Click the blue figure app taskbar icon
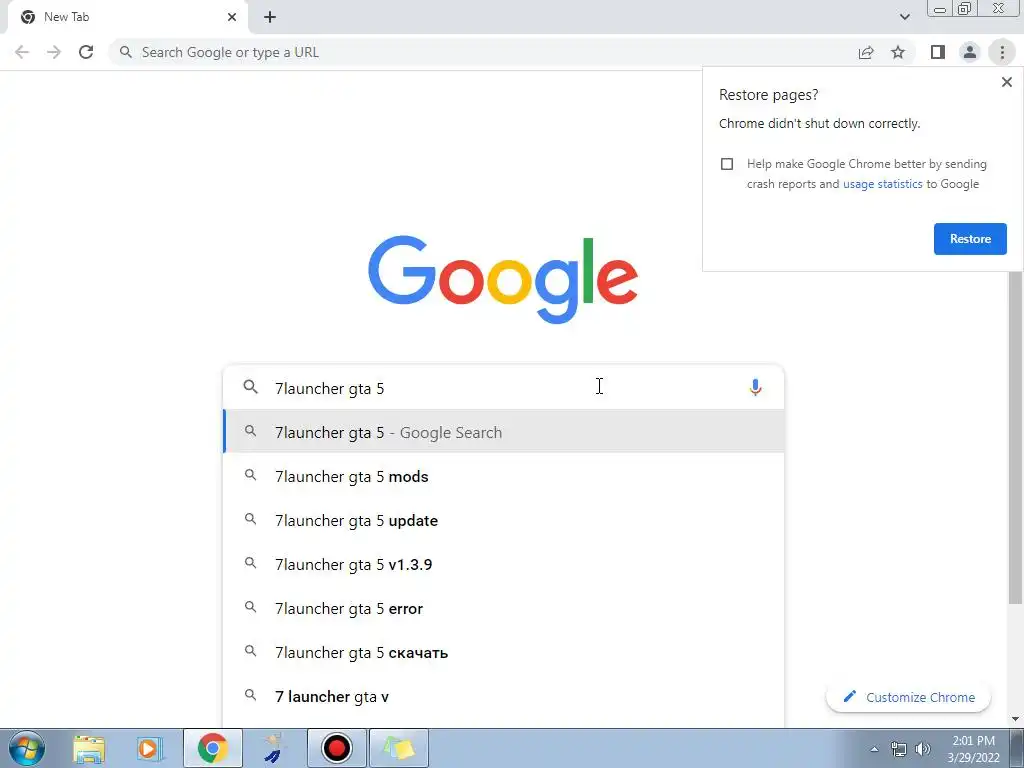The width and height of the screenshot is (1024, 768). [x=275, y=748]
